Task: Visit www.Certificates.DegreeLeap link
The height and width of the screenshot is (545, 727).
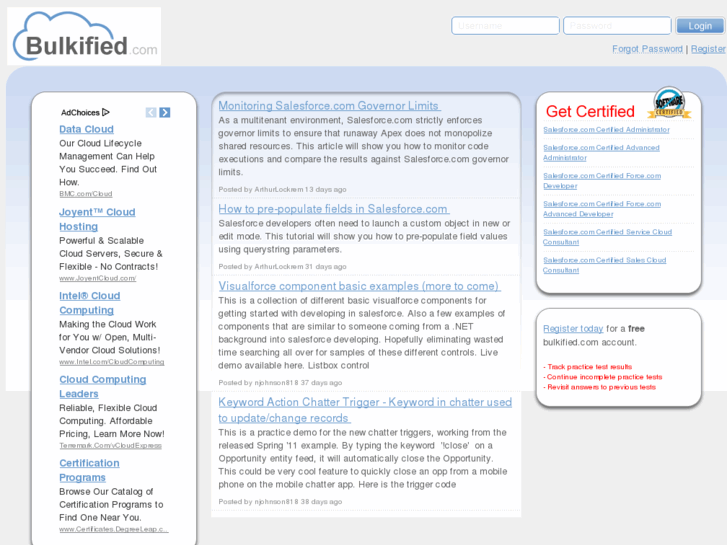Action: coord(114,529)
